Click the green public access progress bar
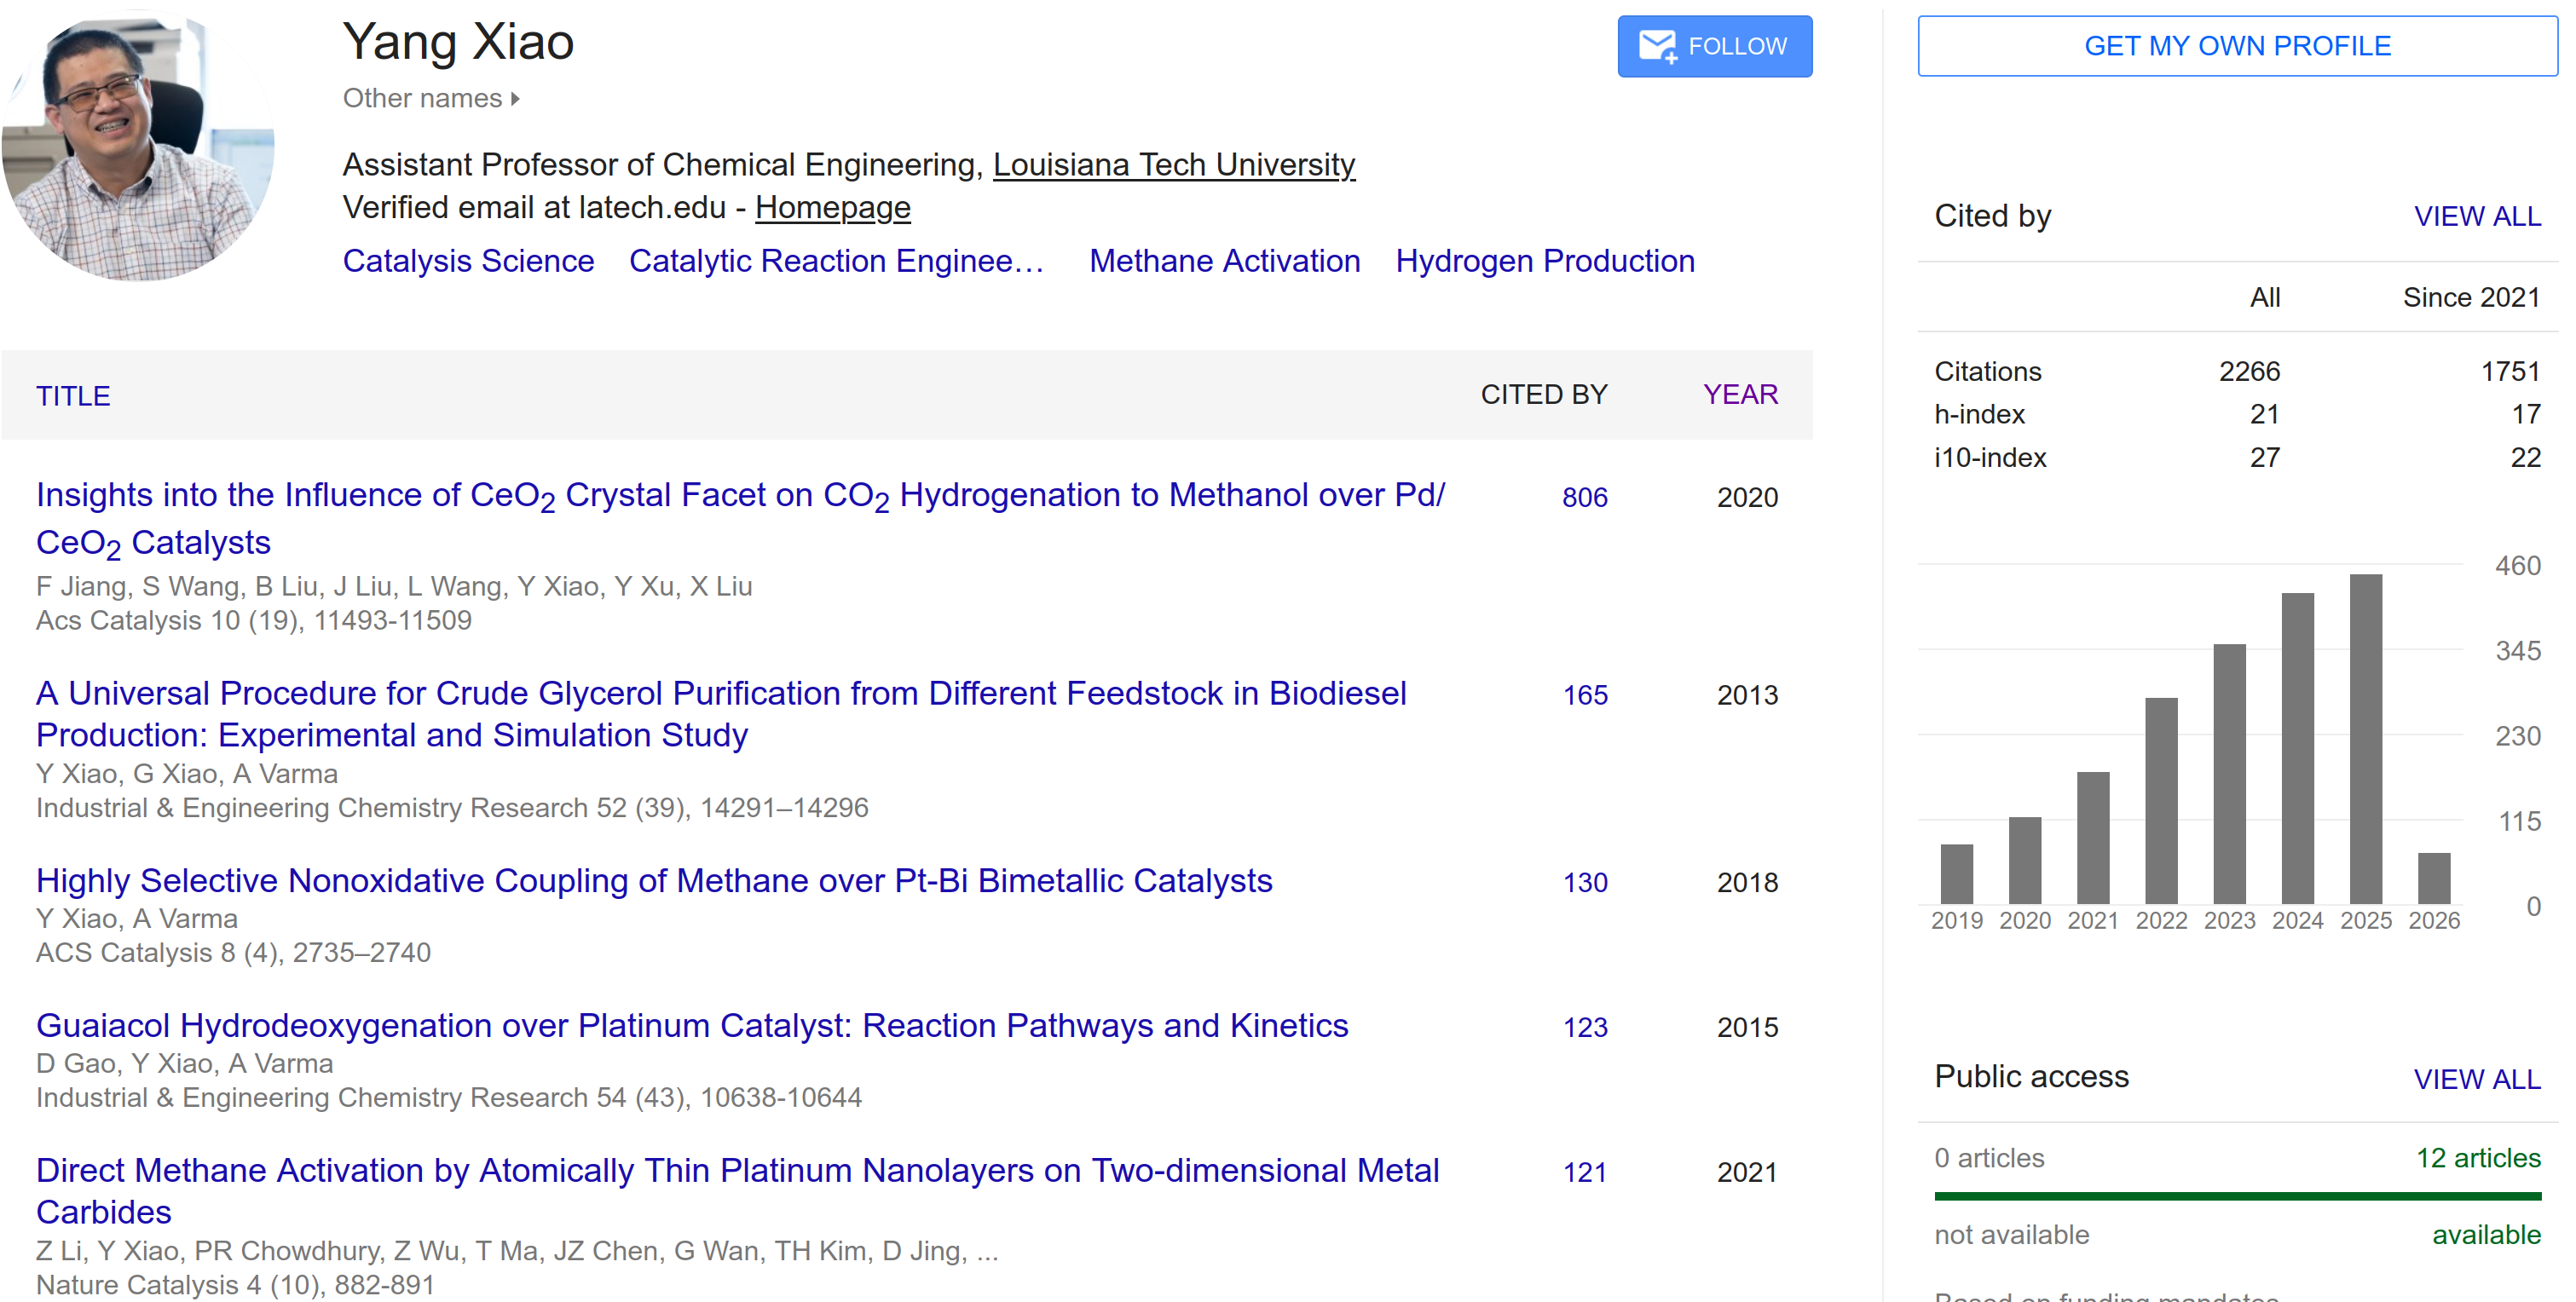2576x1302 pixels. (2236, 1197)
